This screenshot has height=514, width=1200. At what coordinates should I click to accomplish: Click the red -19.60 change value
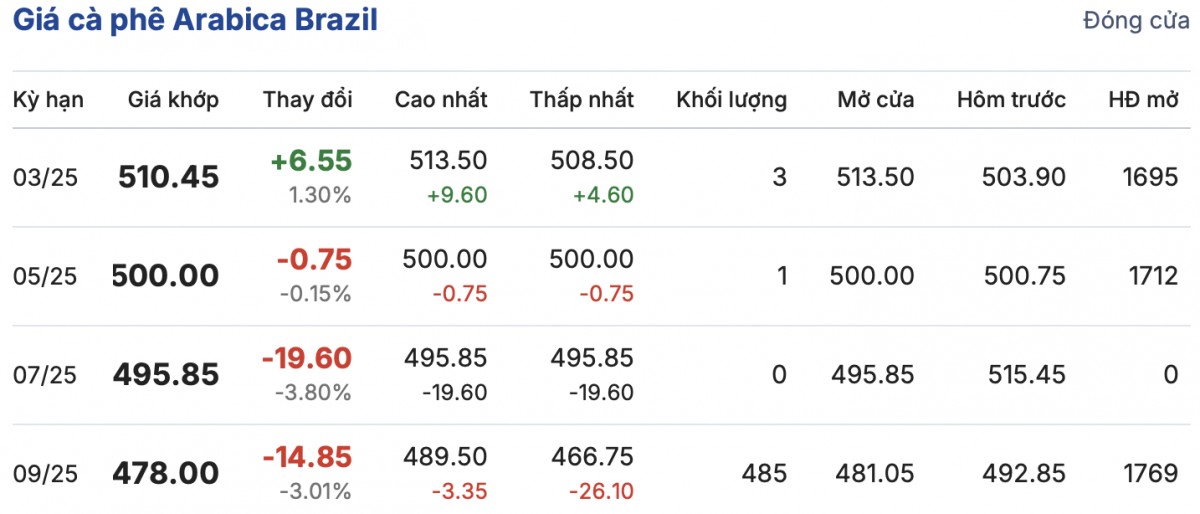pyautogui.click(x=306, y=358)
